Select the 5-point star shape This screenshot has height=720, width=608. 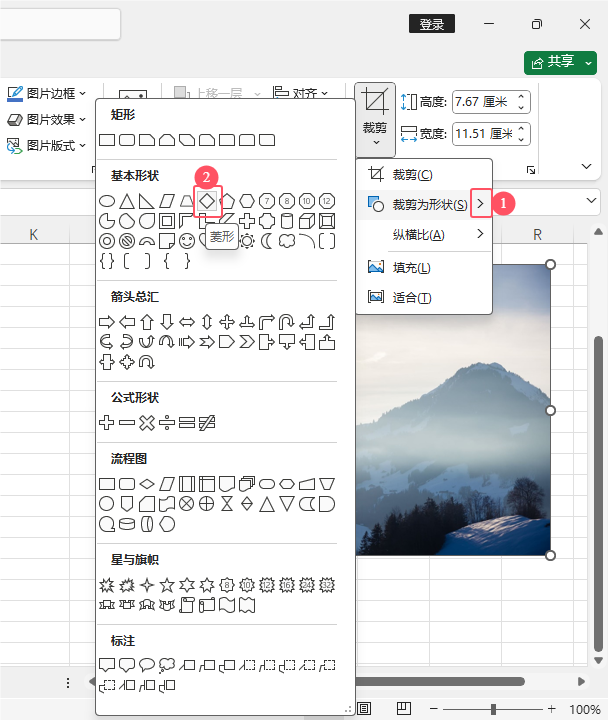coord(167,585)
